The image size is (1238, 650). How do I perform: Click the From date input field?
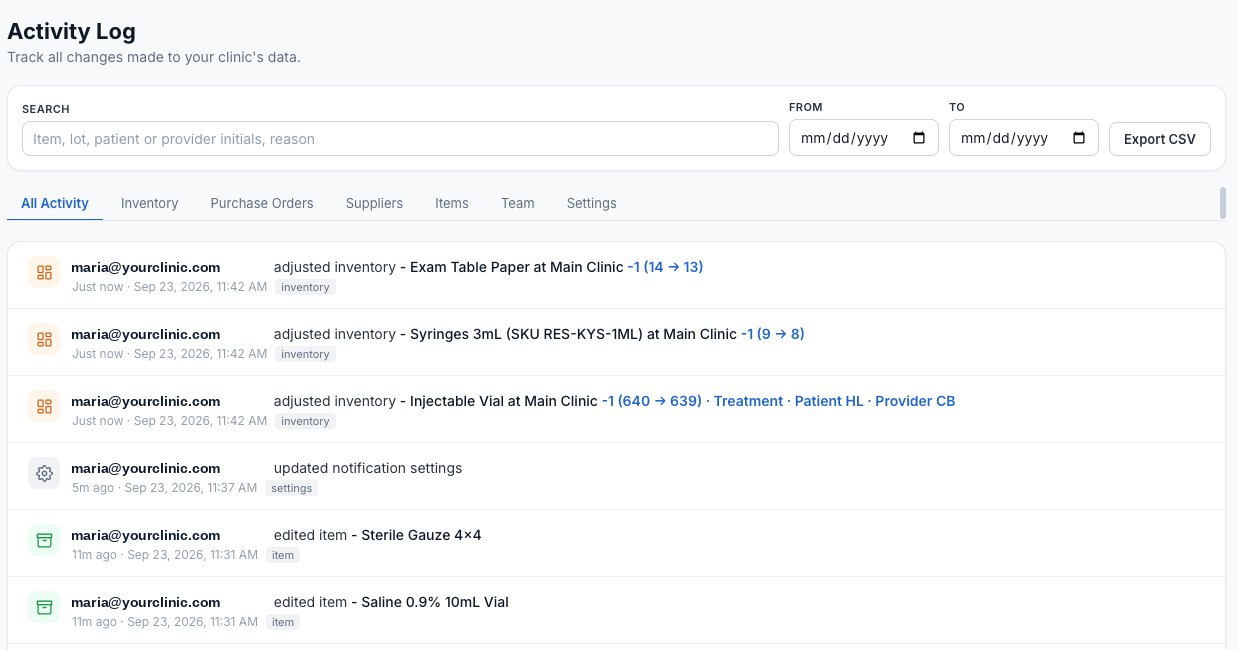click(864, 138)
